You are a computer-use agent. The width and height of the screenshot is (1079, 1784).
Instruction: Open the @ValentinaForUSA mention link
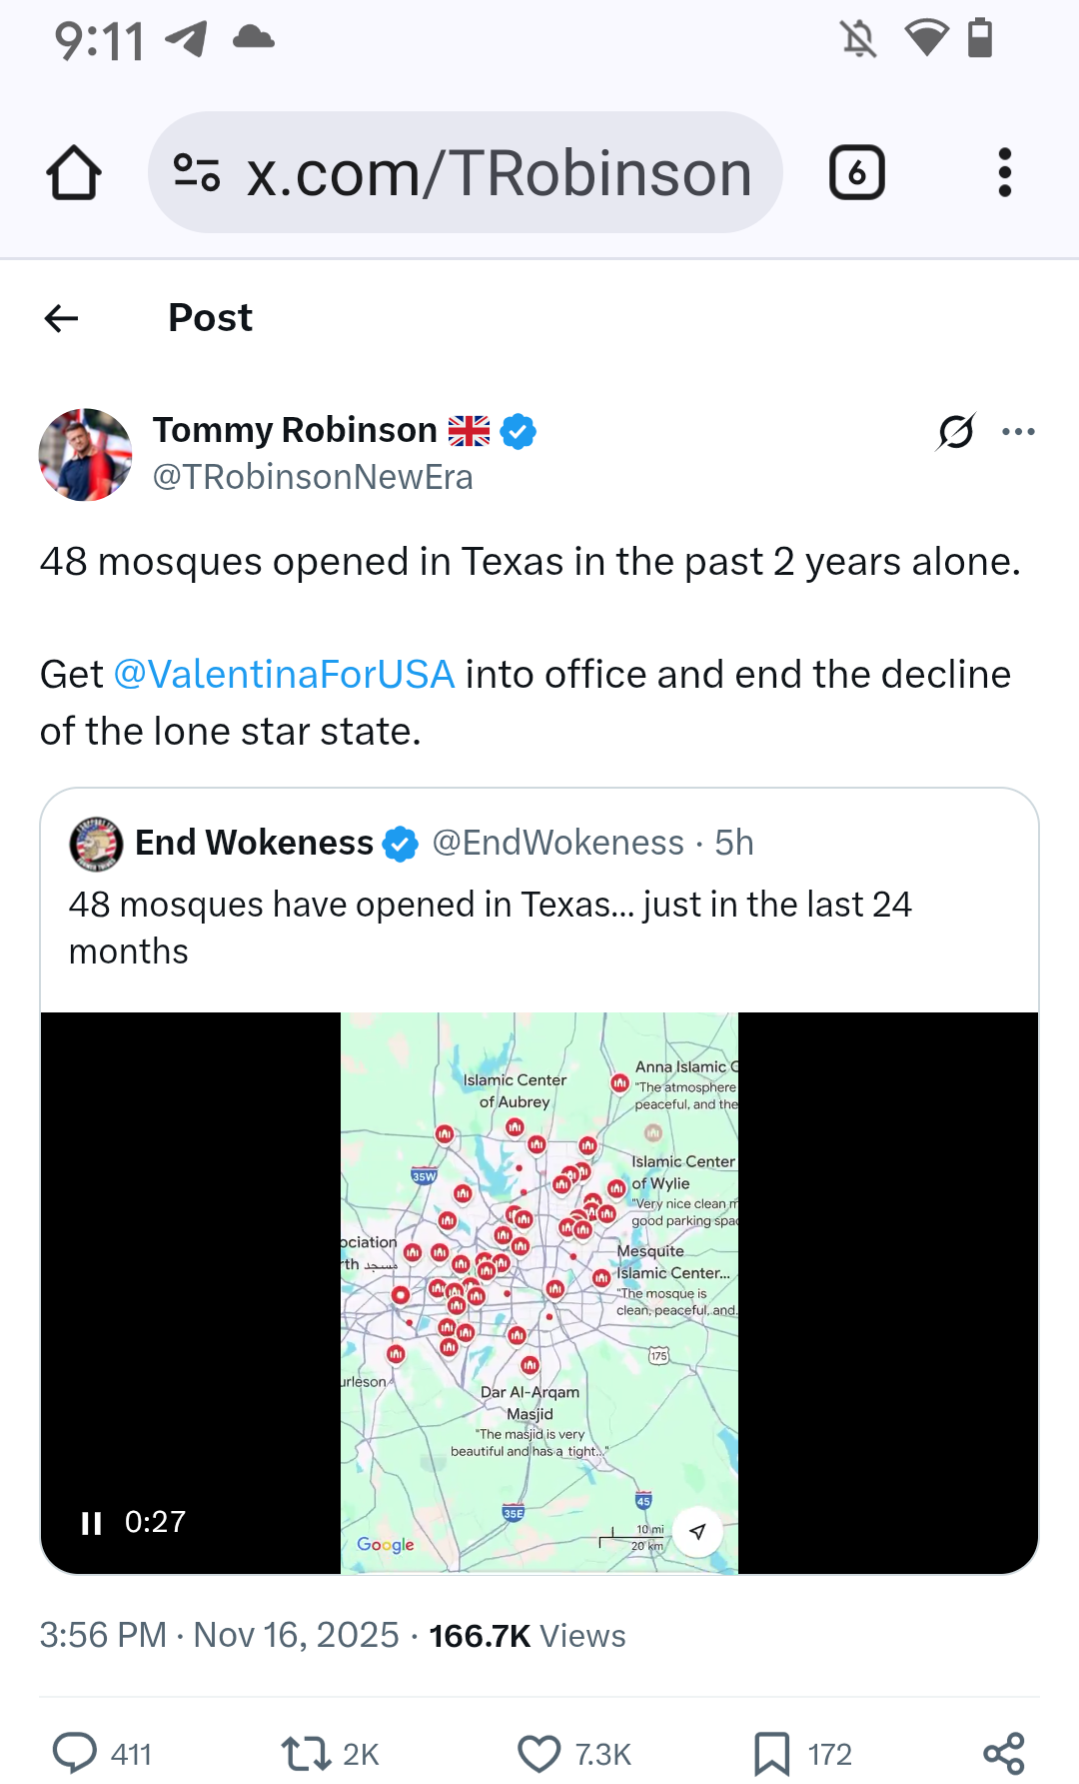tap(284, 675)
